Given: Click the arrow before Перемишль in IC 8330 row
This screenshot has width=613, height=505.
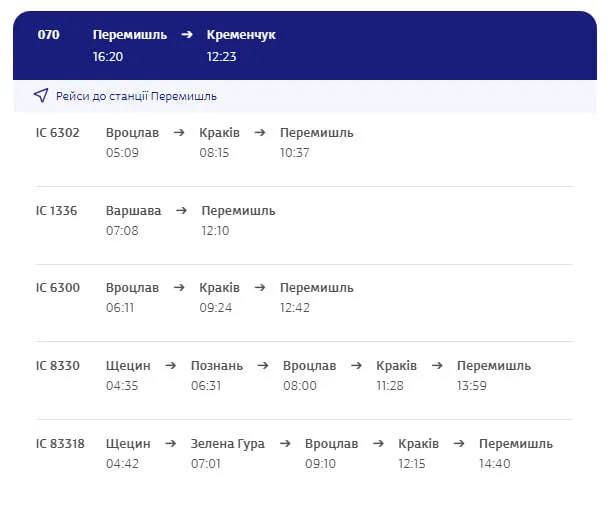Looking at the screenshot, I should (x=437, y=366).
